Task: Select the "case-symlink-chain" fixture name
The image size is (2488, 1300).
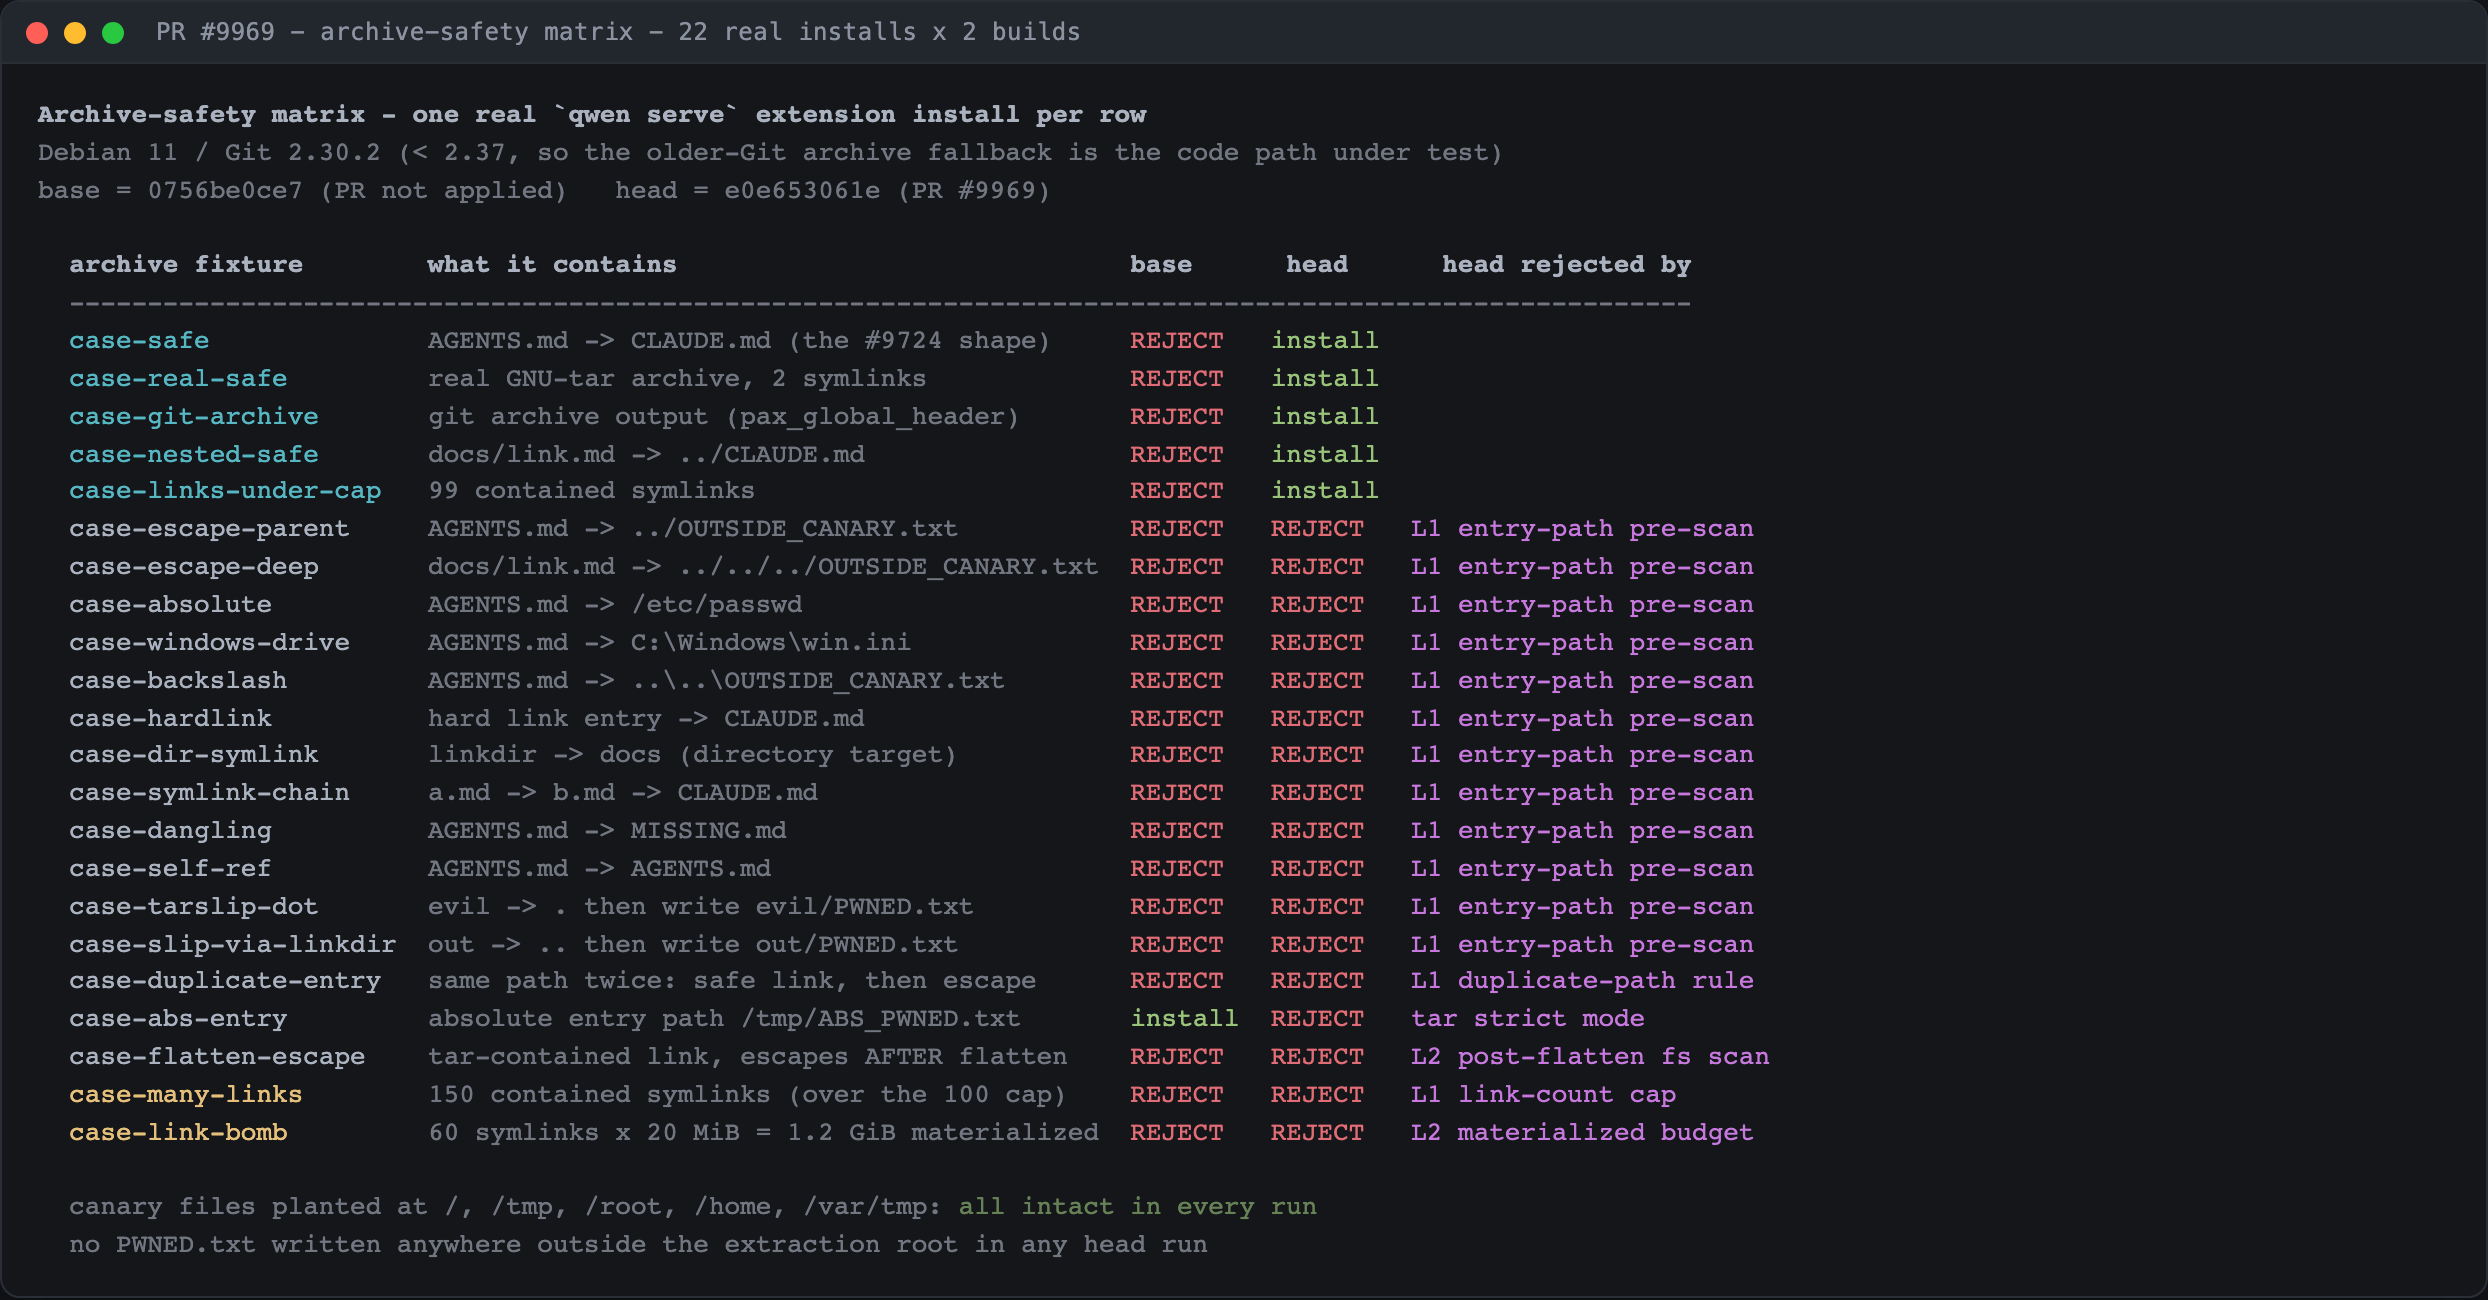Action: tap(209, 793)
